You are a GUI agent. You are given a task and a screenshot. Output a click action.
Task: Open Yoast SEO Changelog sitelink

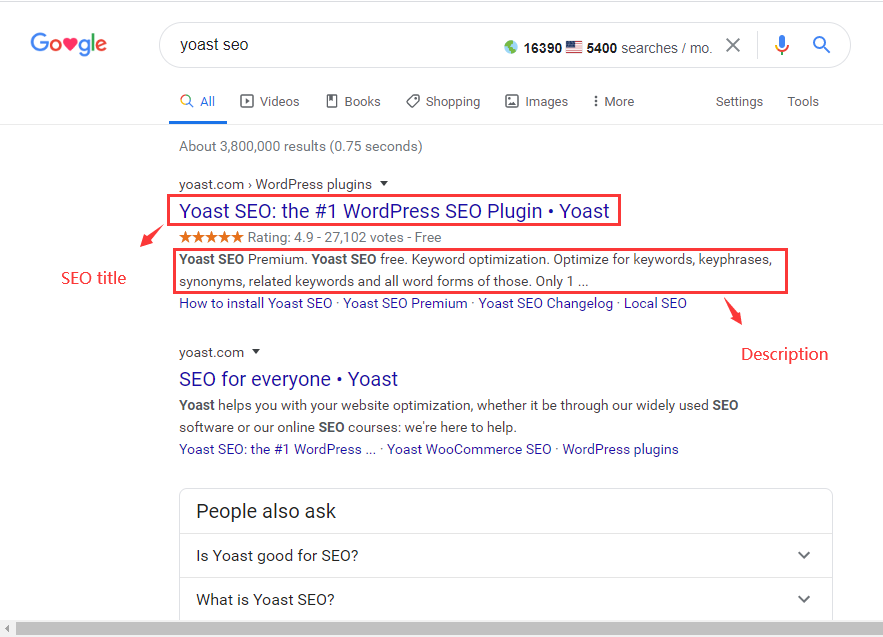(x=545, y=303)
